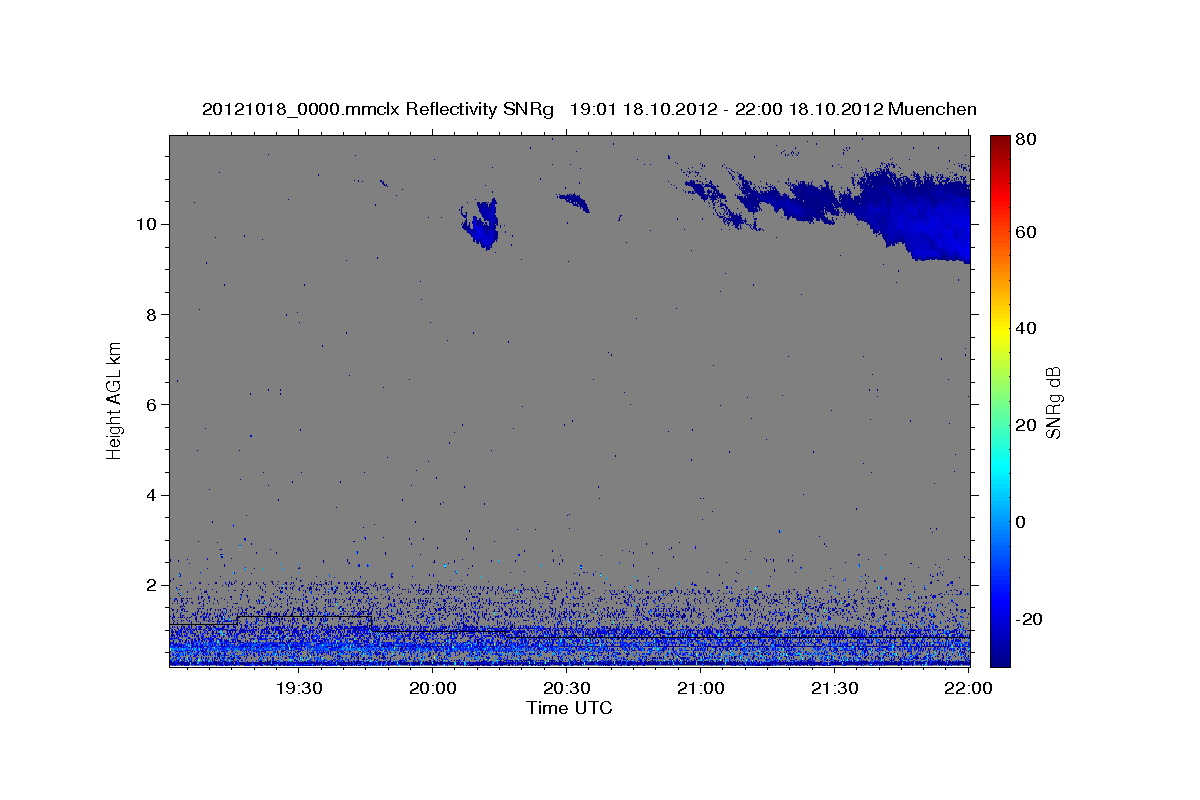1200x800 pixels.
Task: Click the SNRg color scale bar
Action: tap(999, 401)
